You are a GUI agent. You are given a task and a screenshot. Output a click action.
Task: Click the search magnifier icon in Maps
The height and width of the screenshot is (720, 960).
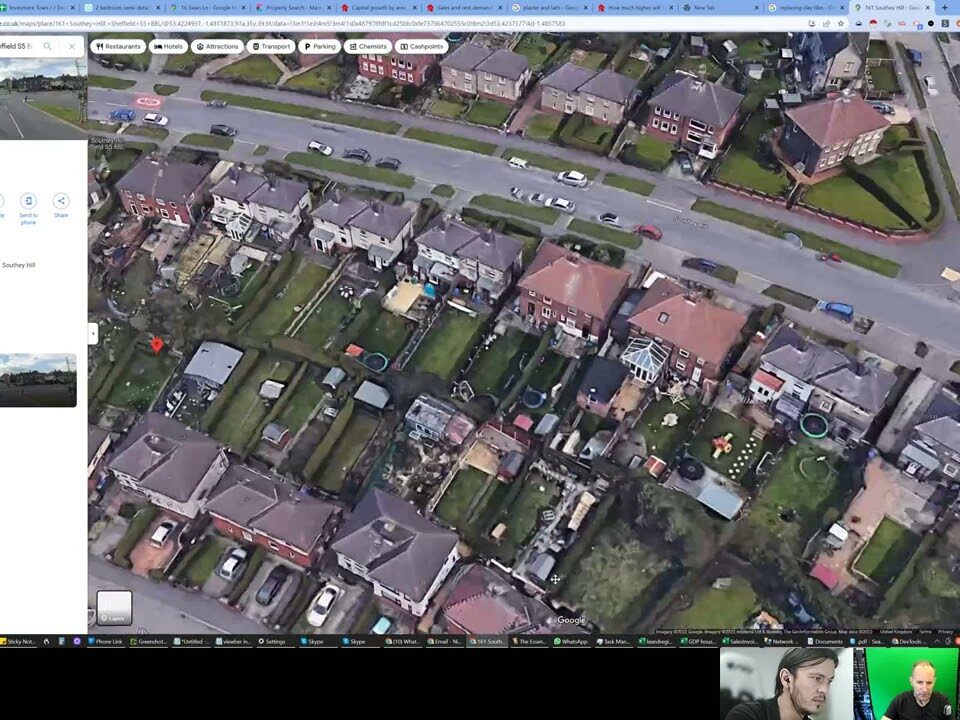point(47,46)
